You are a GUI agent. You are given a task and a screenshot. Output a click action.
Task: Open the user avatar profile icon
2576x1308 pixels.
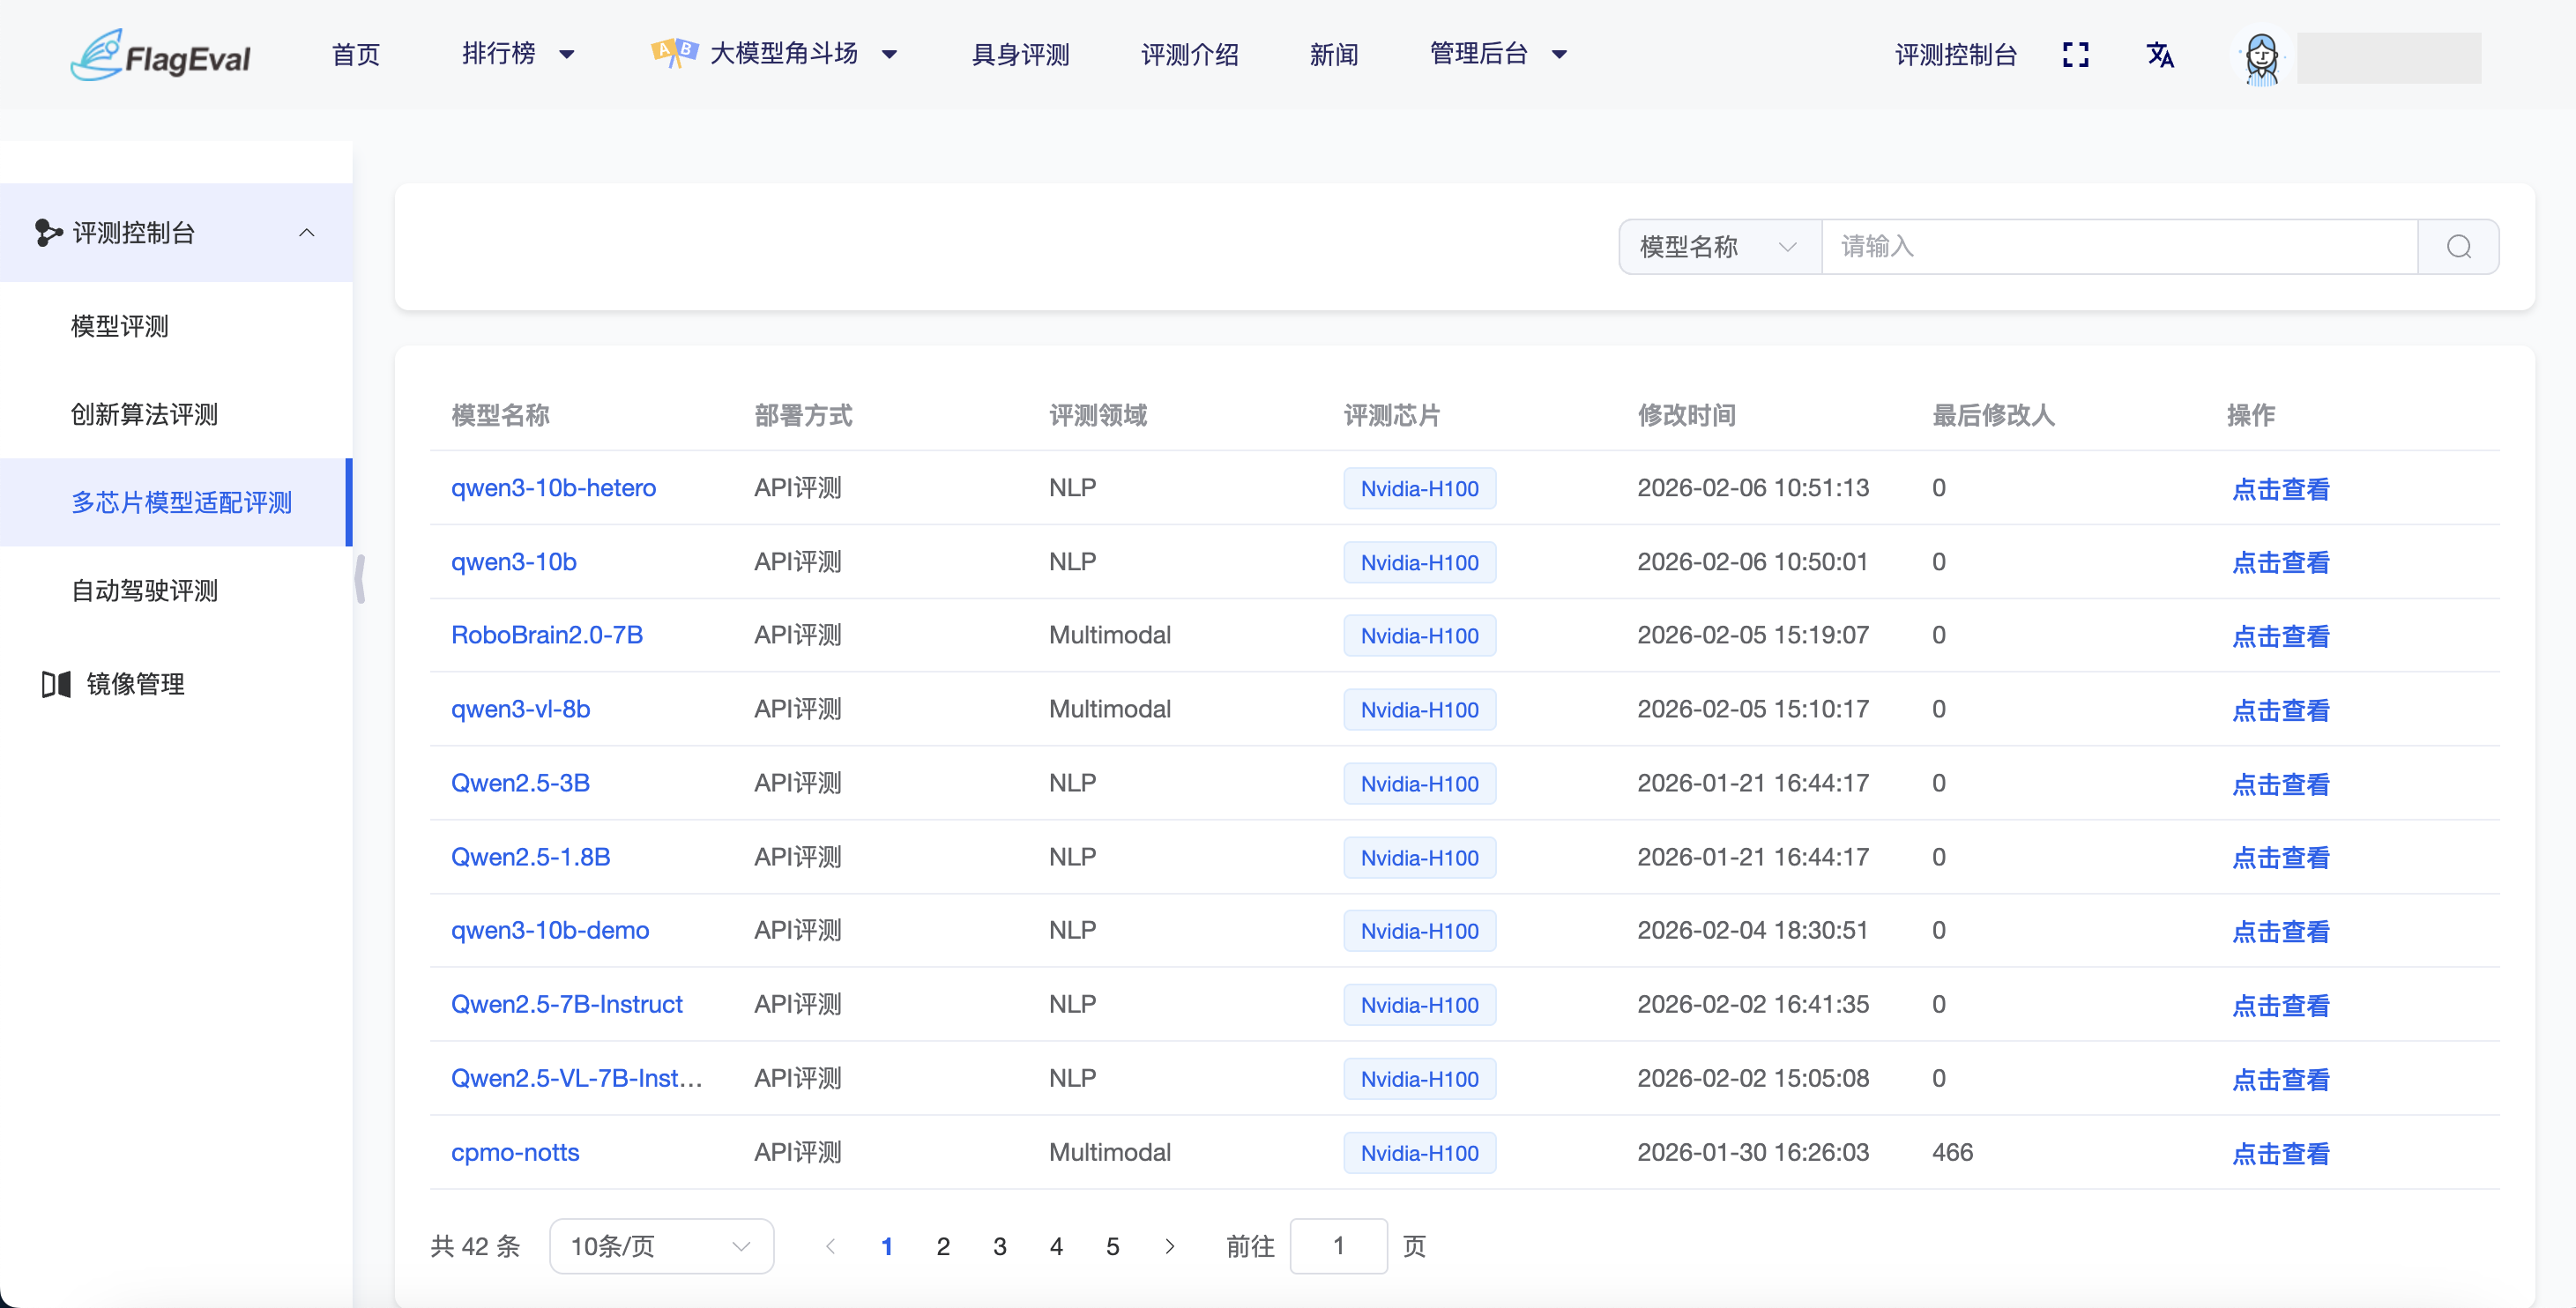pos(2262,58)
